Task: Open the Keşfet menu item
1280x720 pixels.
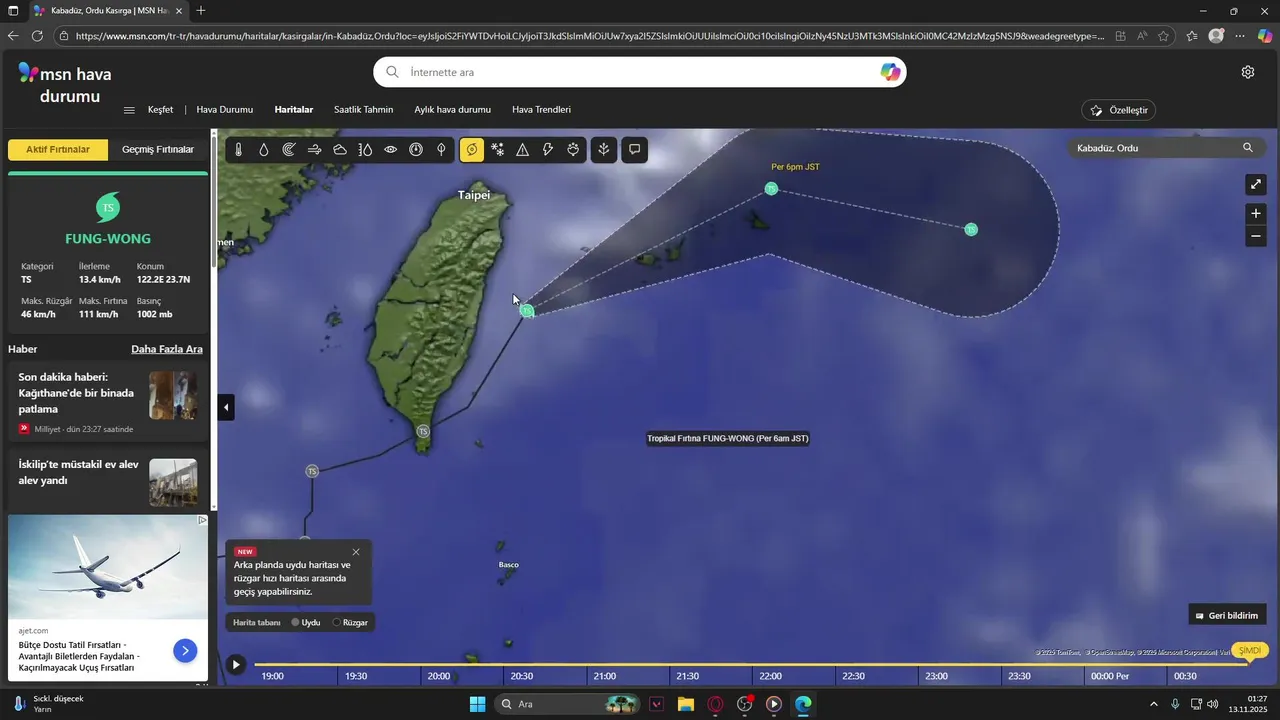Action: point(160,110)
